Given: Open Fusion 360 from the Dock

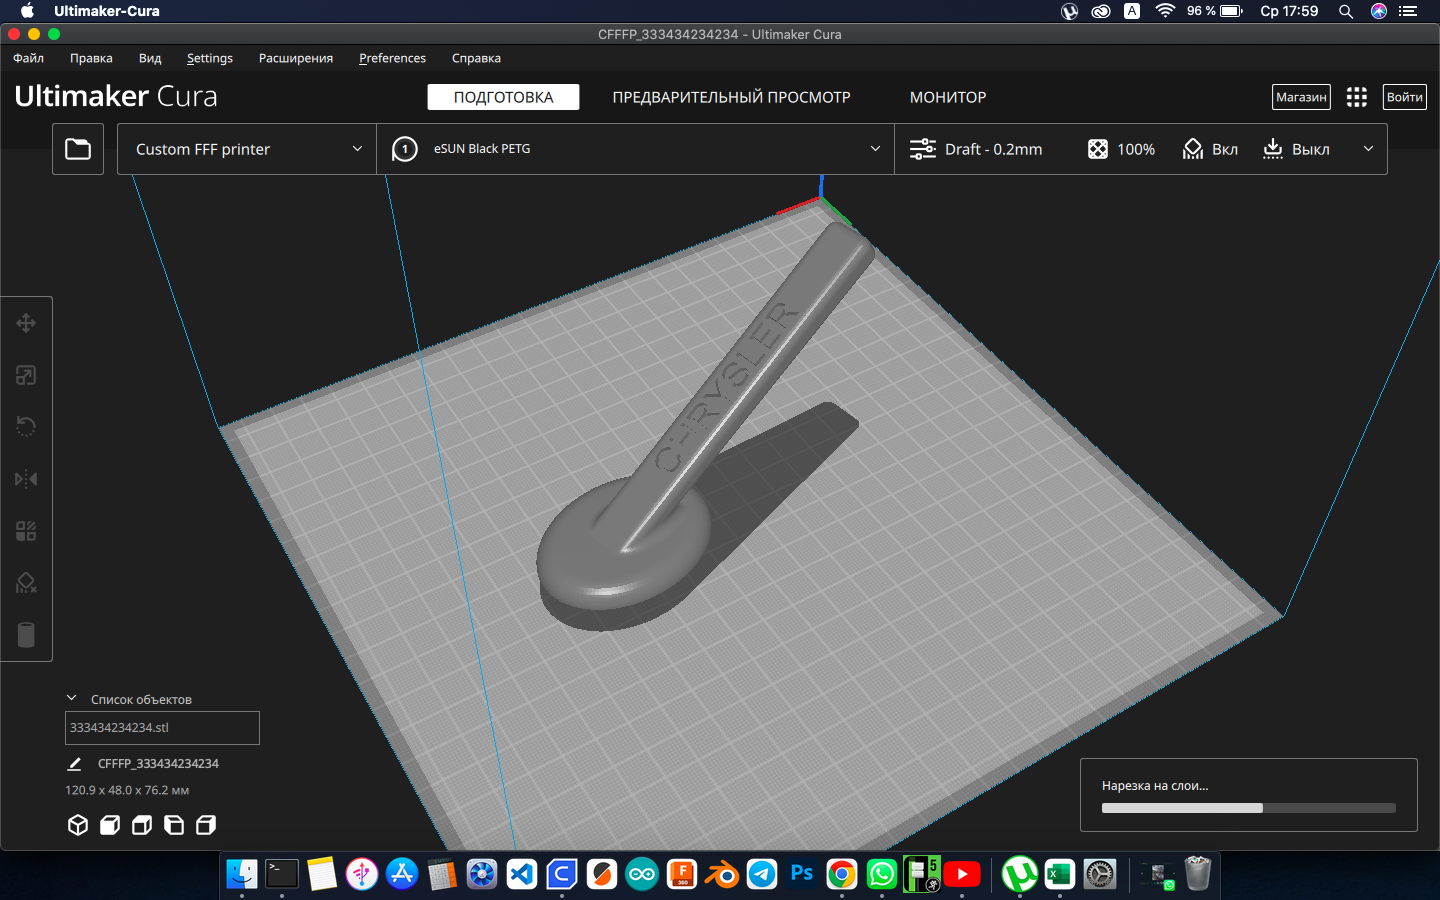Looking at the screenshot, I should pyautogui.click(x=682, y=874).
